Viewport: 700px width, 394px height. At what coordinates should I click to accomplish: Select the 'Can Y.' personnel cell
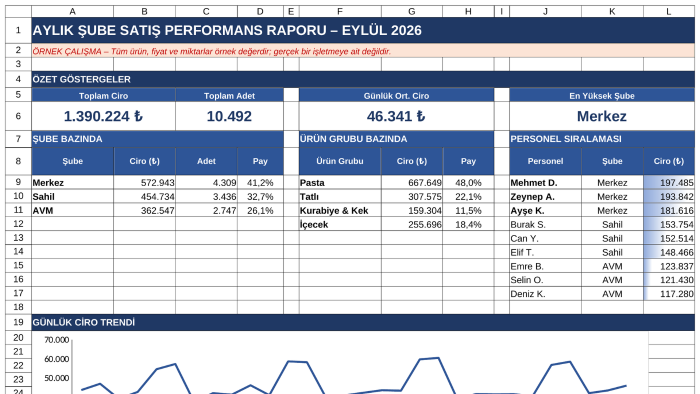point(545,238)
